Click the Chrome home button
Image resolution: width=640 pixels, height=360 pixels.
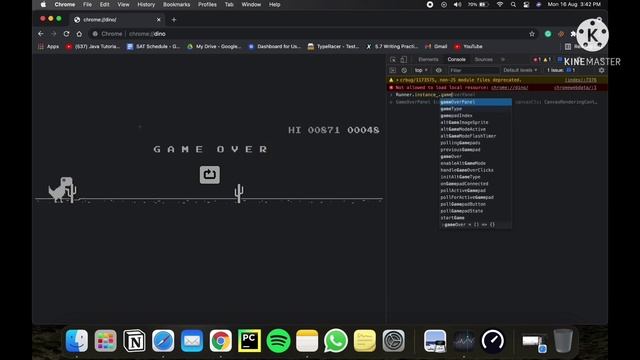coord(79,34)
